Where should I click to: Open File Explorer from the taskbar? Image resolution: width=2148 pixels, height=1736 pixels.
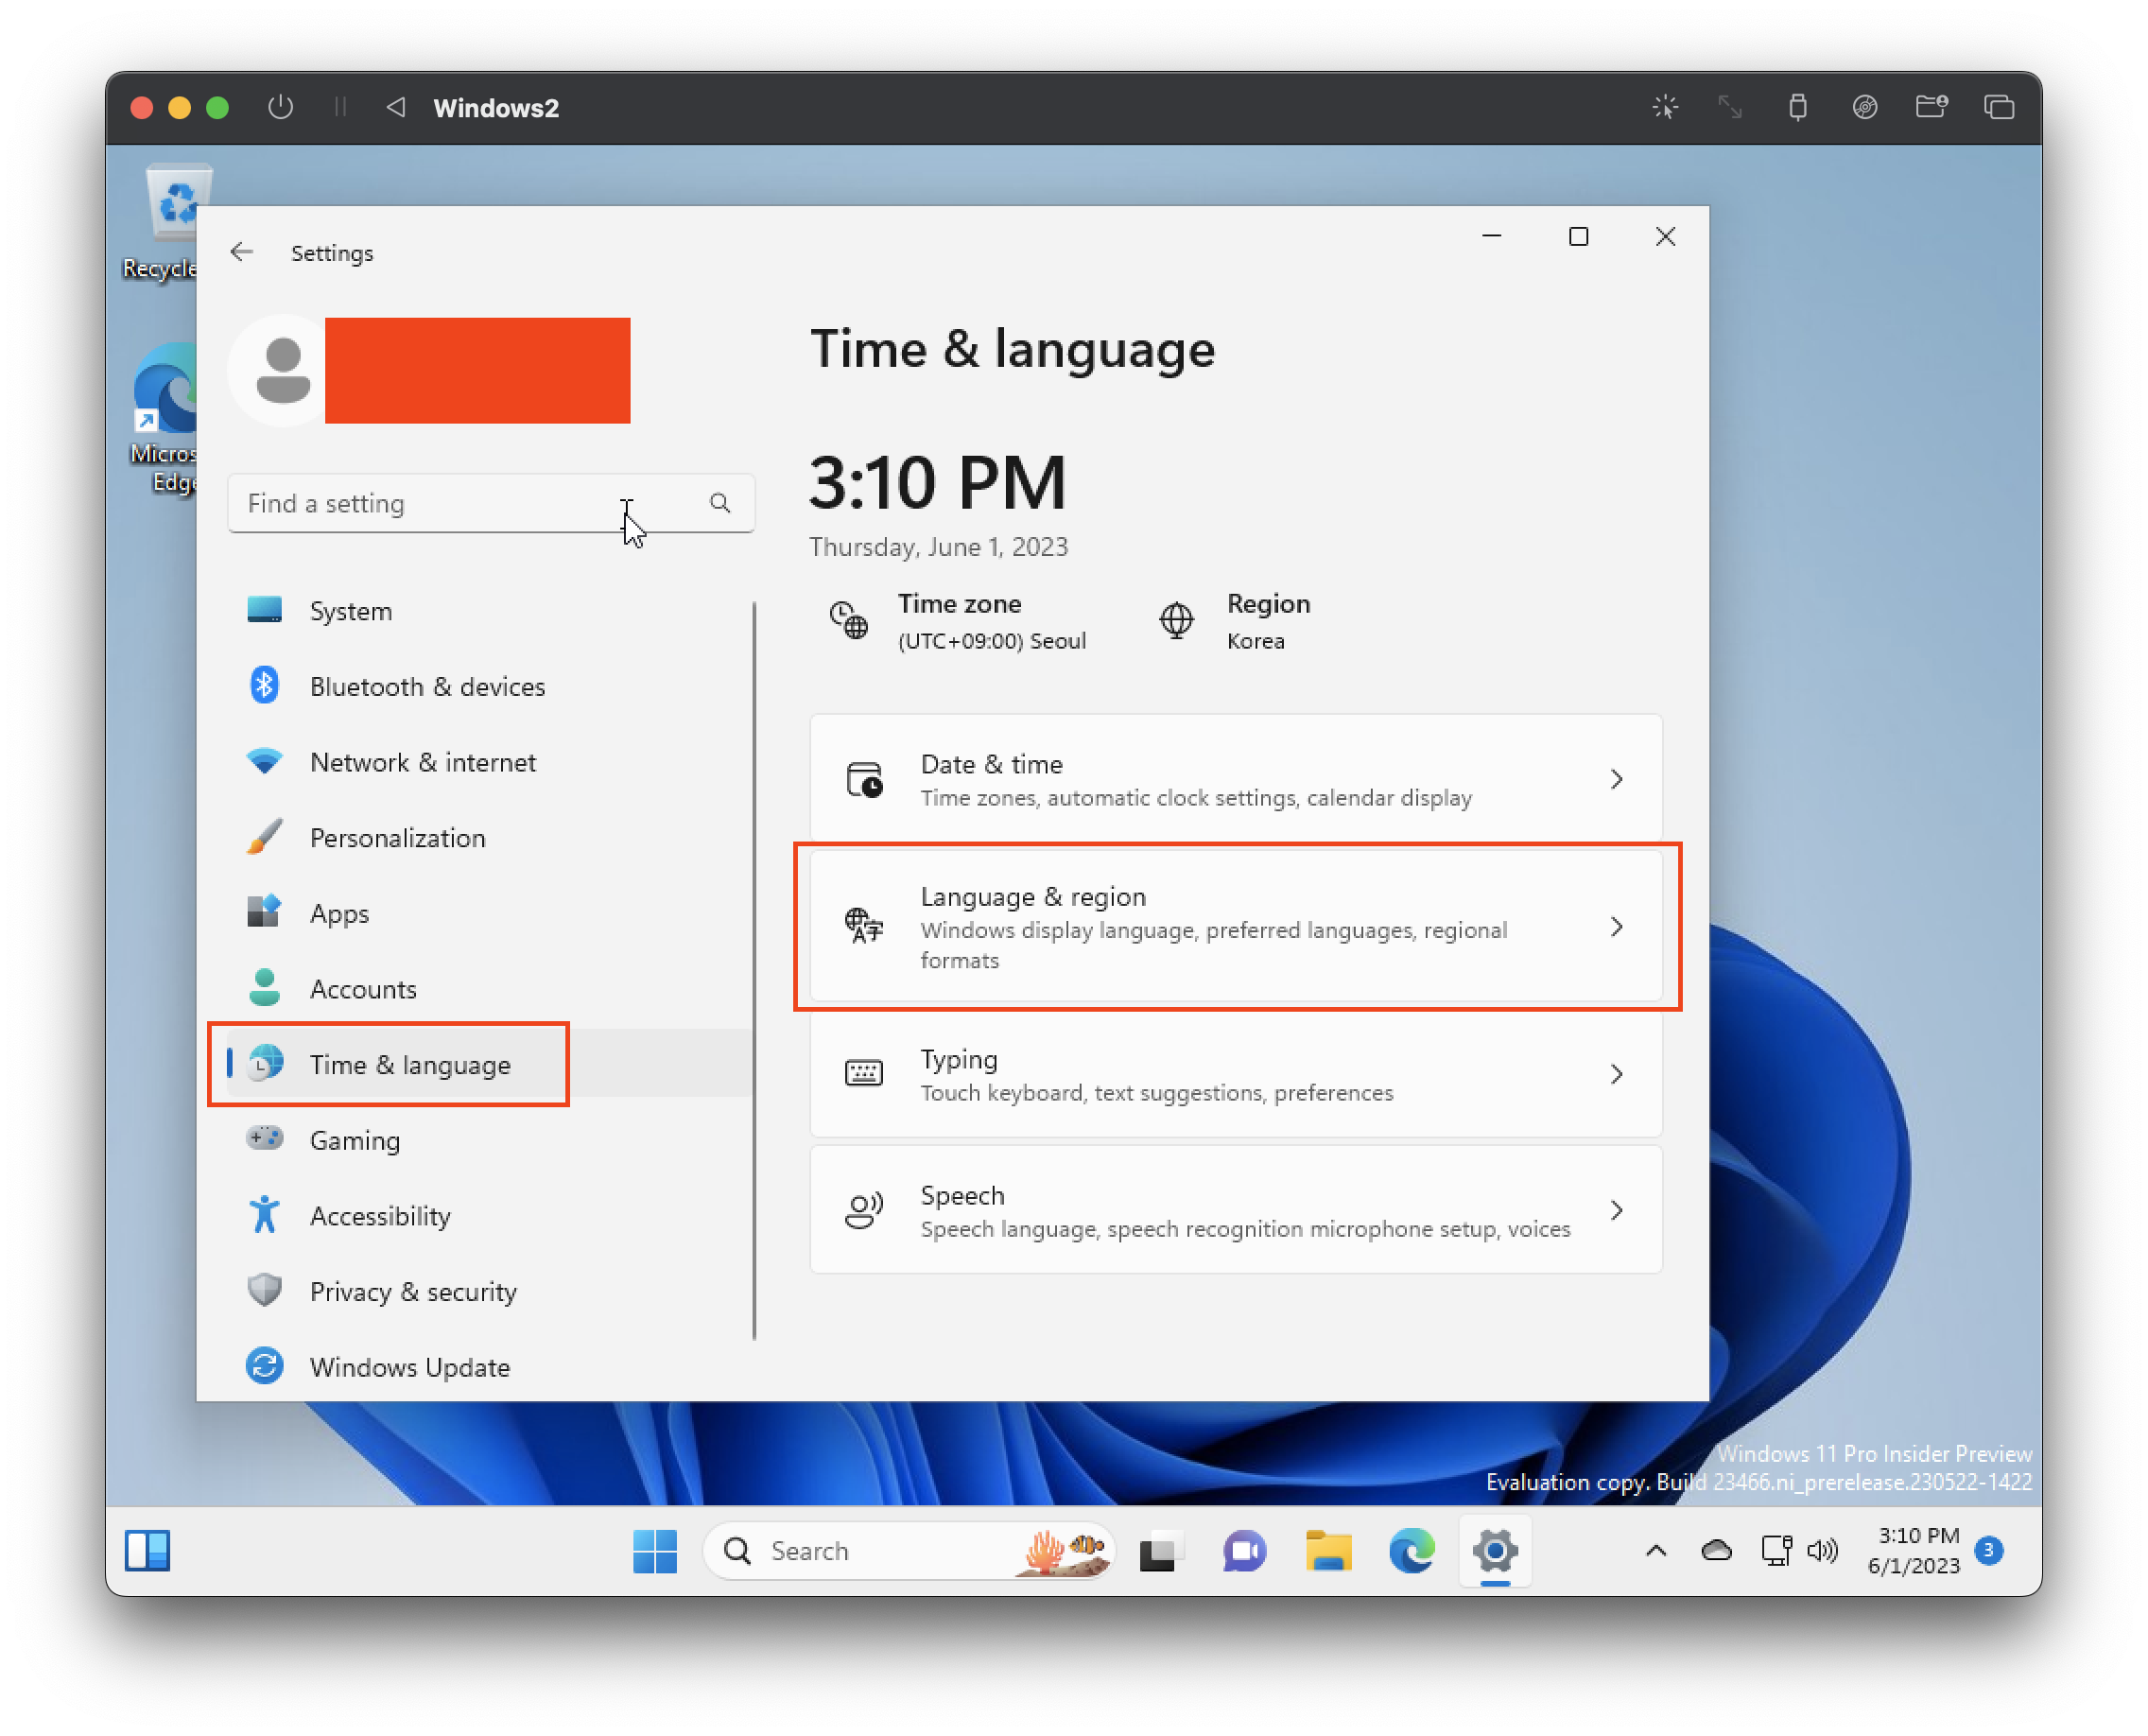coord(1328,1551)
